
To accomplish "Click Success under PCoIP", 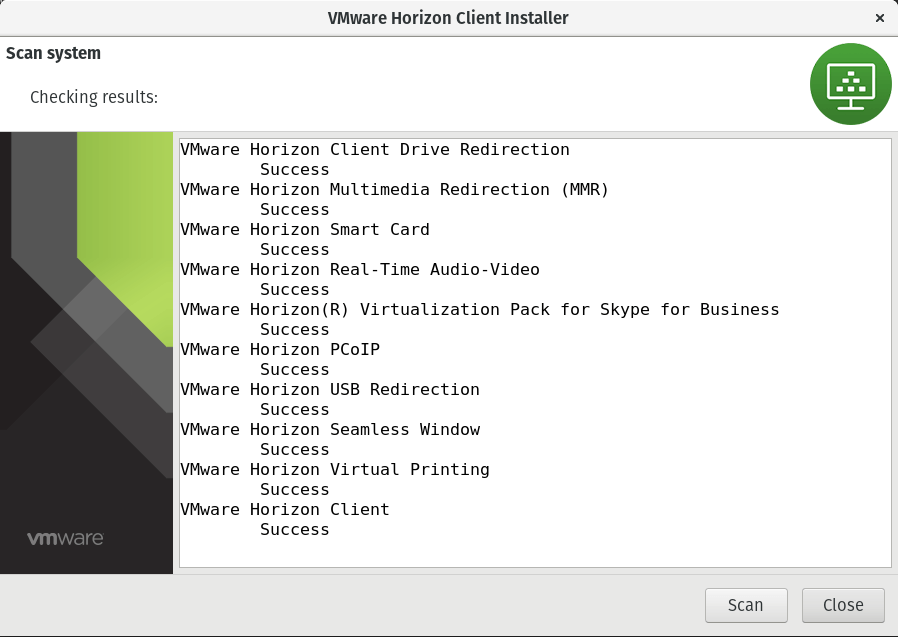I will [x=295, y=369].
